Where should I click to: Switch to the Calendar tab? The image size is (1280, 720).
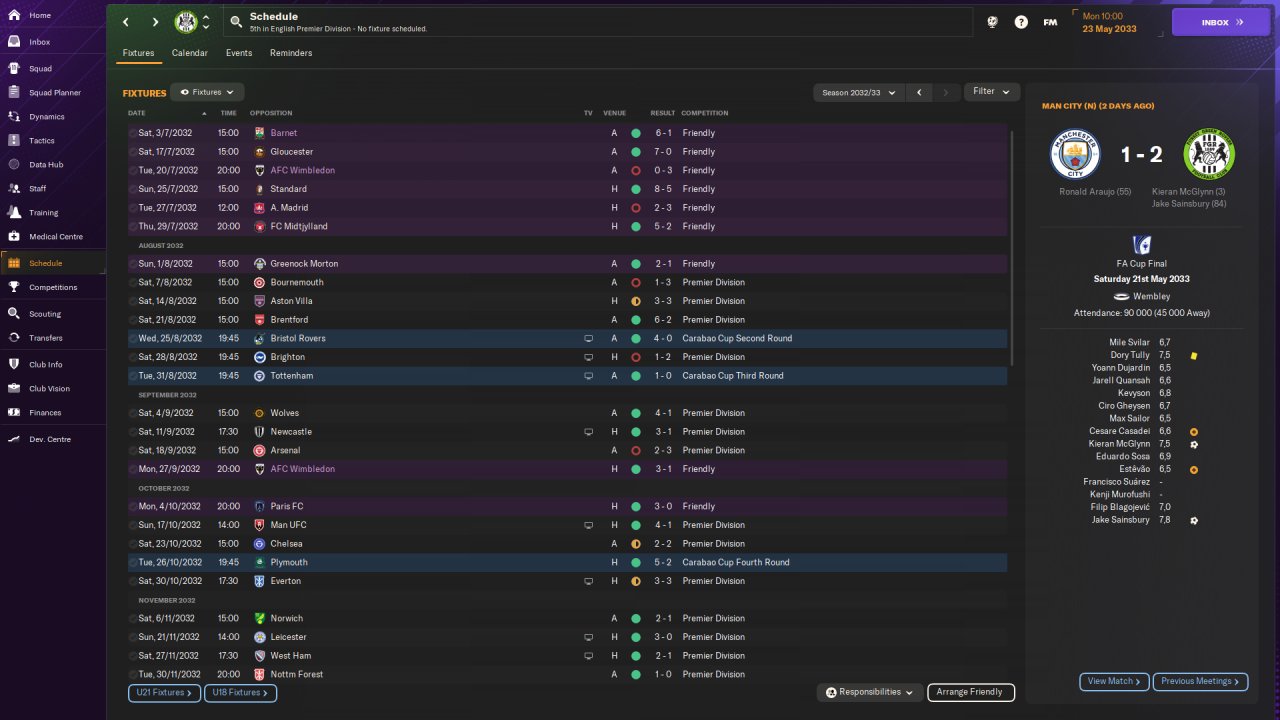point(190,53)
